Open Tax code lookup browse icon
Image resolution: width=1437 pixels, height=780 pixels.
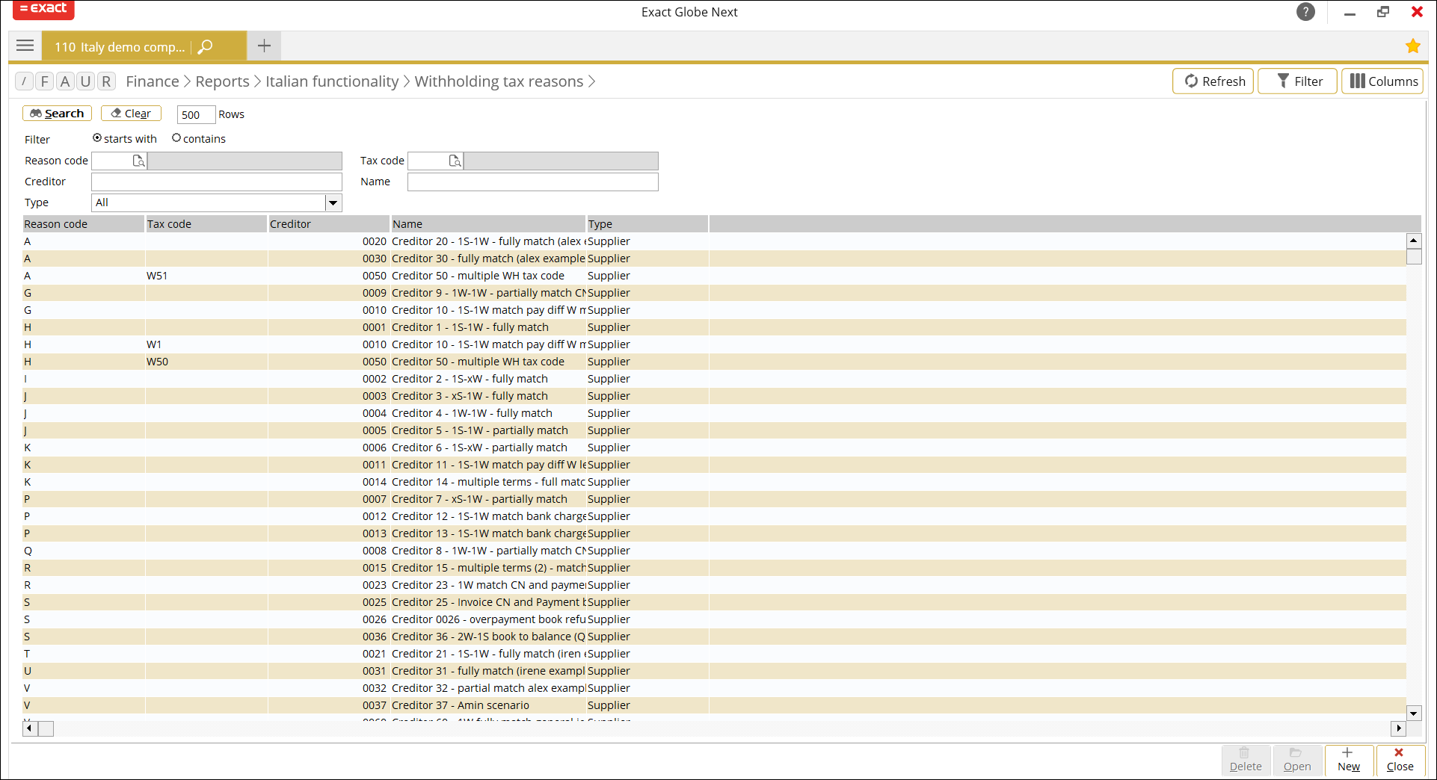click(454, 161)
